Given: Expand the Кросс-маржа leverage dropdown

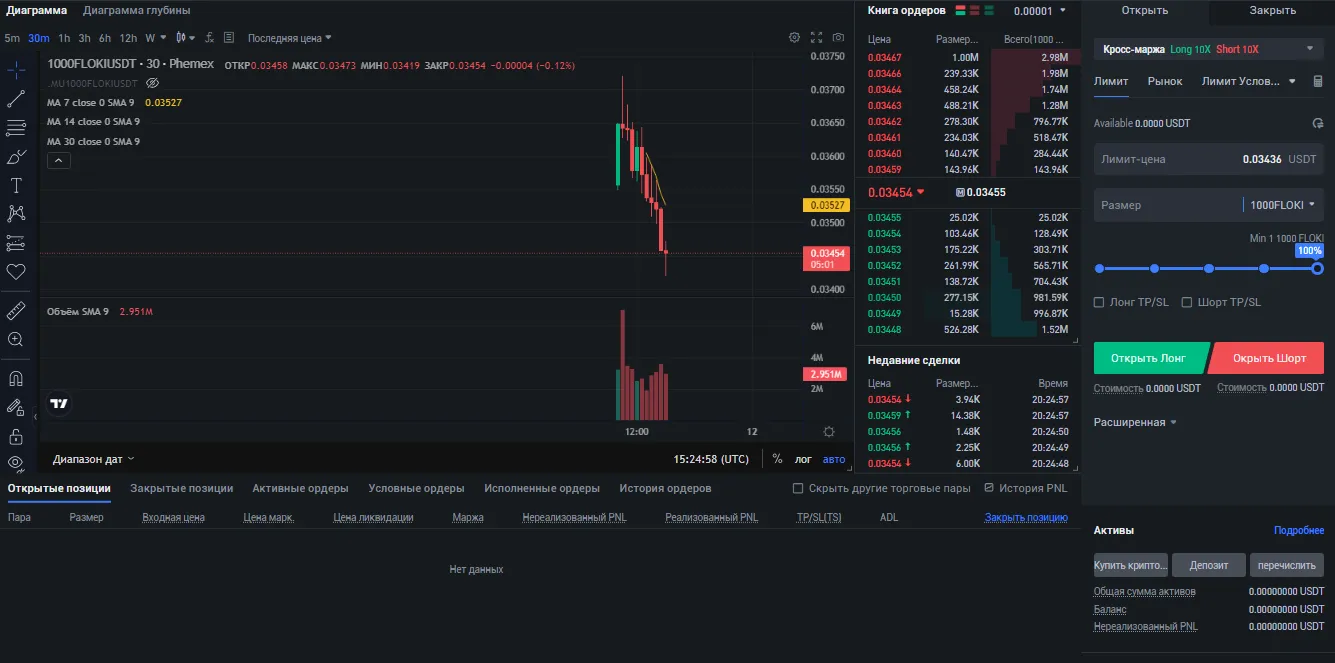Looking at the screenshot, I should point(1311,49).
